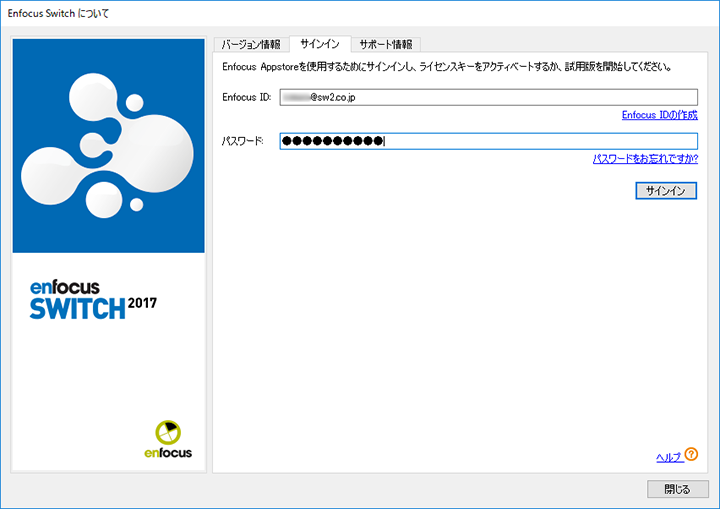Click the Enfocus Appstore instruction text

(x=447, y=67)
